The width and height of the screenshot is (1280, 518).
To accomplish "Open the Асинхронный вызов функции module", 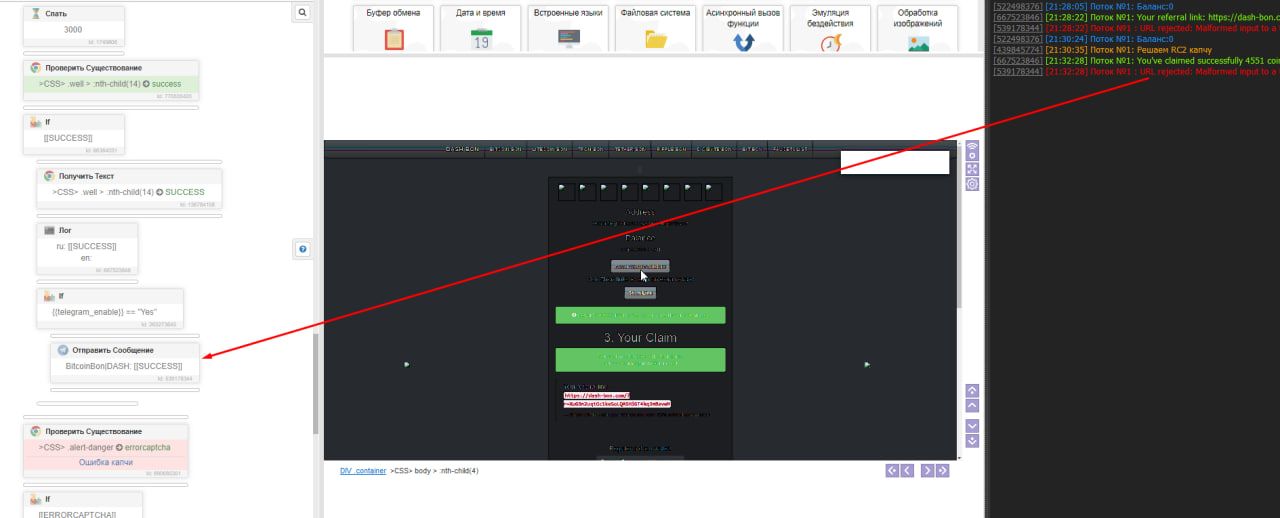I will [x=743, y=28].
